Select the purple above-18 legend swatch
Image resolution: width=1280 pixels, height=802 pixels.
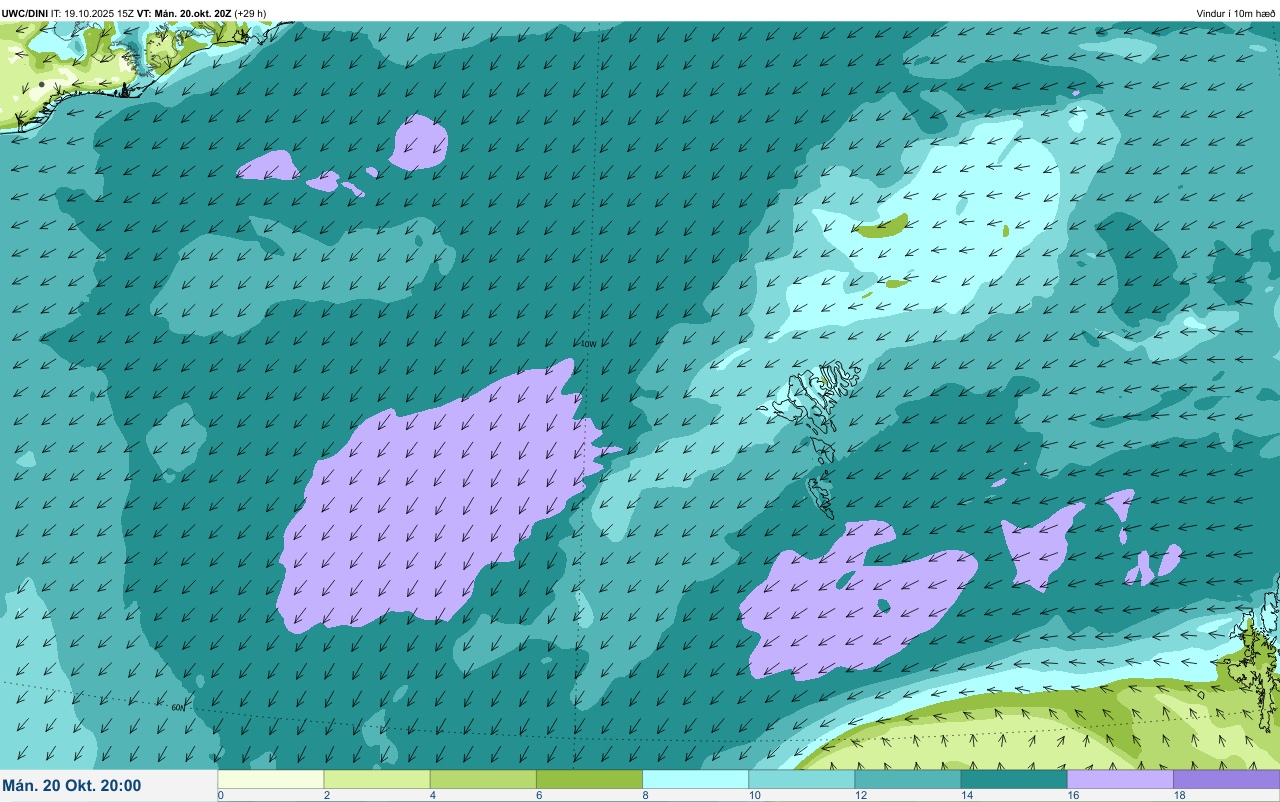[x=1226, y=779]
